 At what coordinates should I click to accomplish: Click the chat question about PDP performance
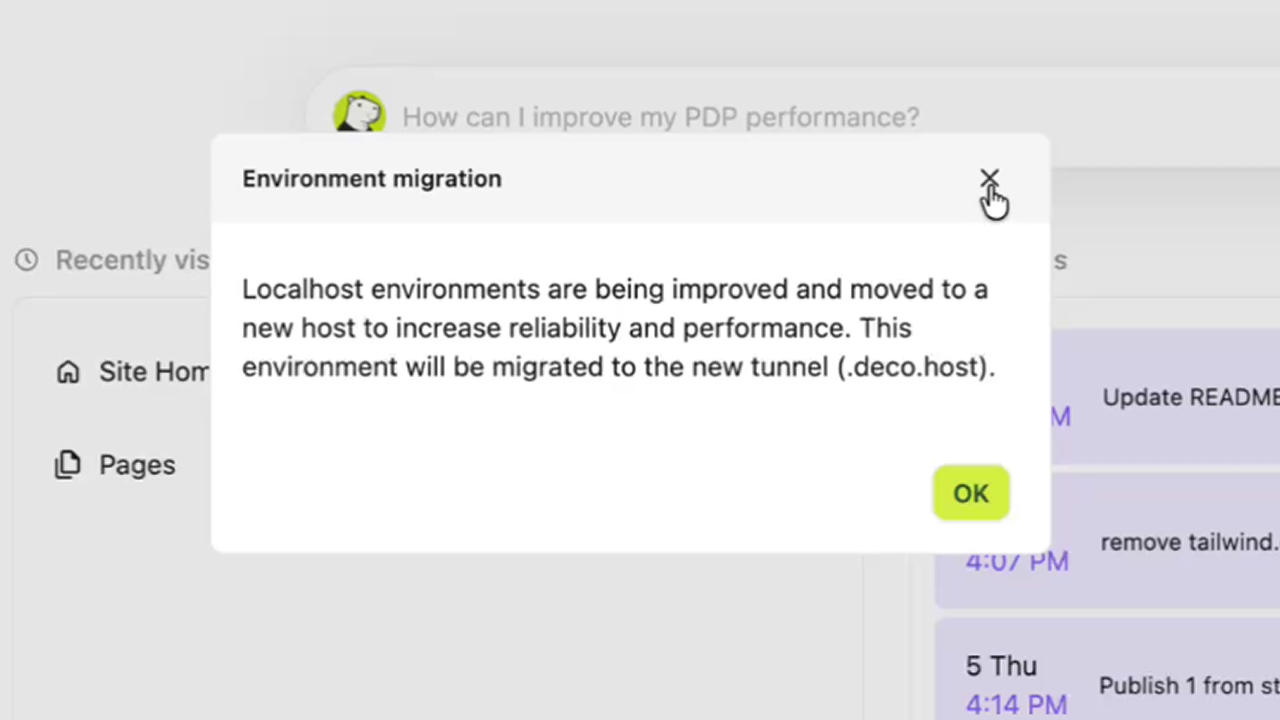point(660,117)
